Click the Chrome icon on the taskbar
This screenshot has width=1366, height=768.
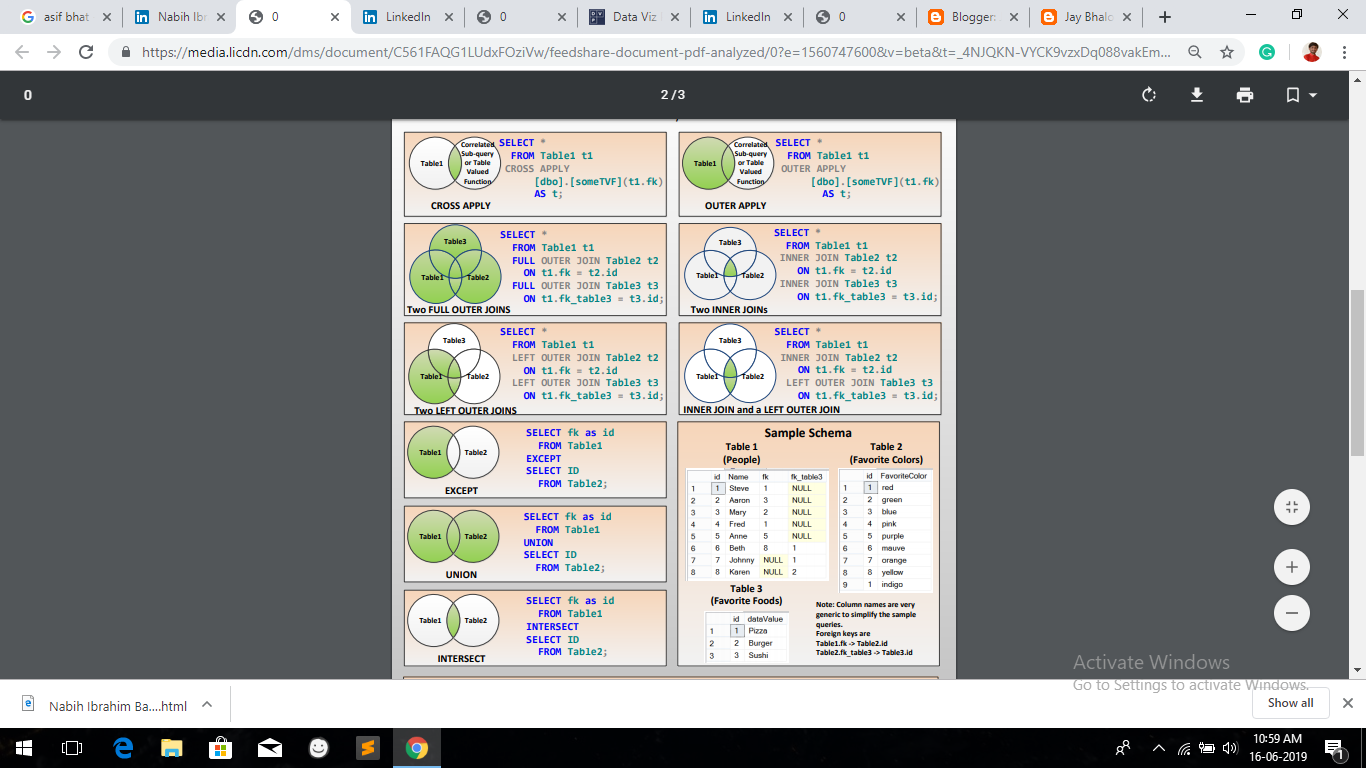coord(417,747)
